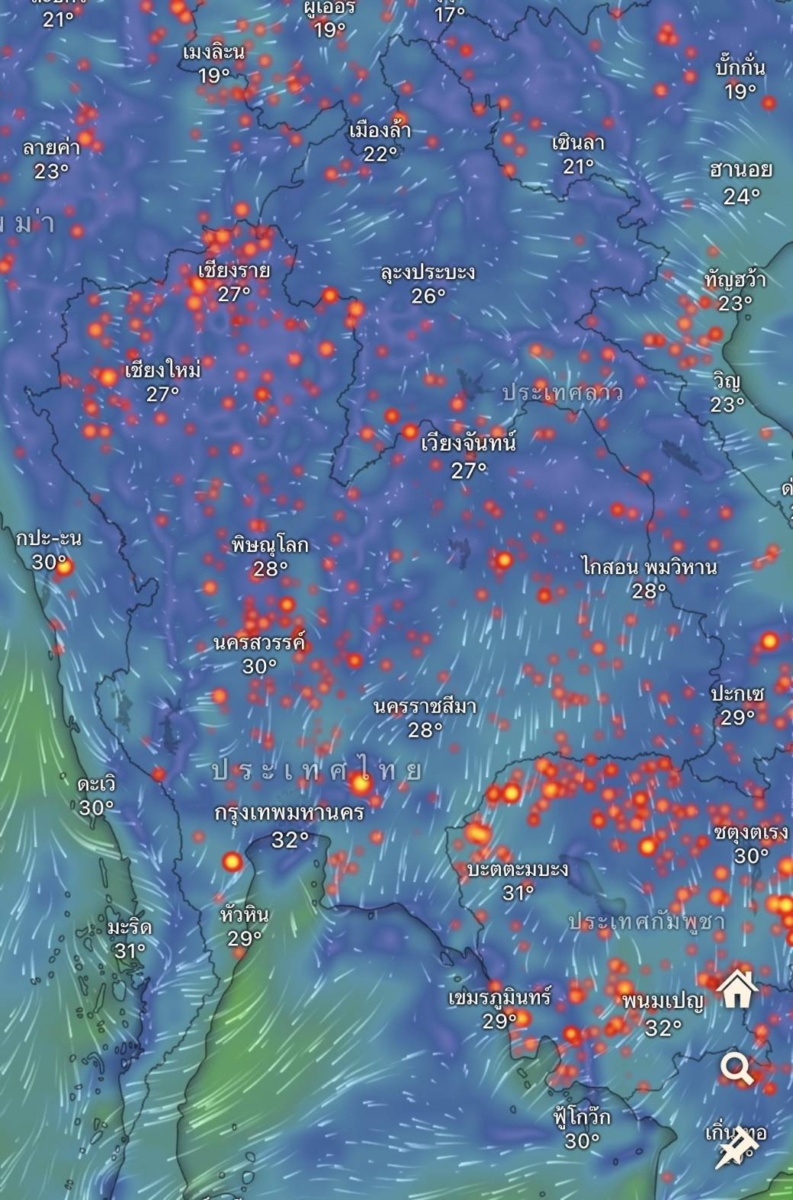Open the พิษณุโลก 28° forecast
Viewport: 793px width, 1200px height.
[x=270, y=556]
